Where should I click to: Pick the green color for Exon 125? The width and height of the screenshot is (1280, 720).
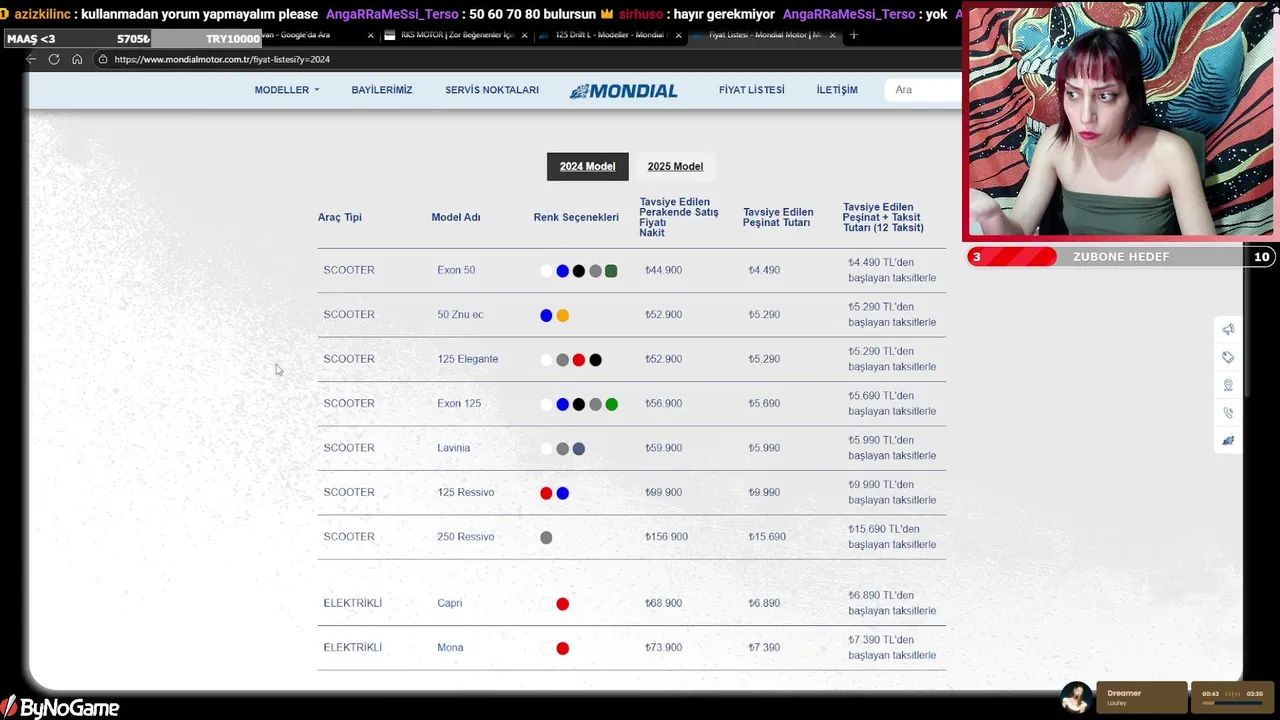611,404
